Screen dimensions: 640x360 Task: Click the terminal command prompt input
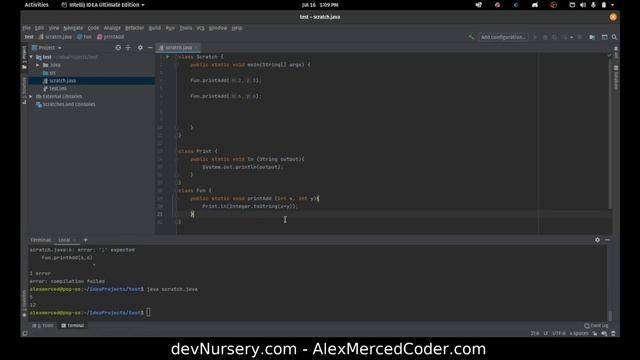pos(148,313)
